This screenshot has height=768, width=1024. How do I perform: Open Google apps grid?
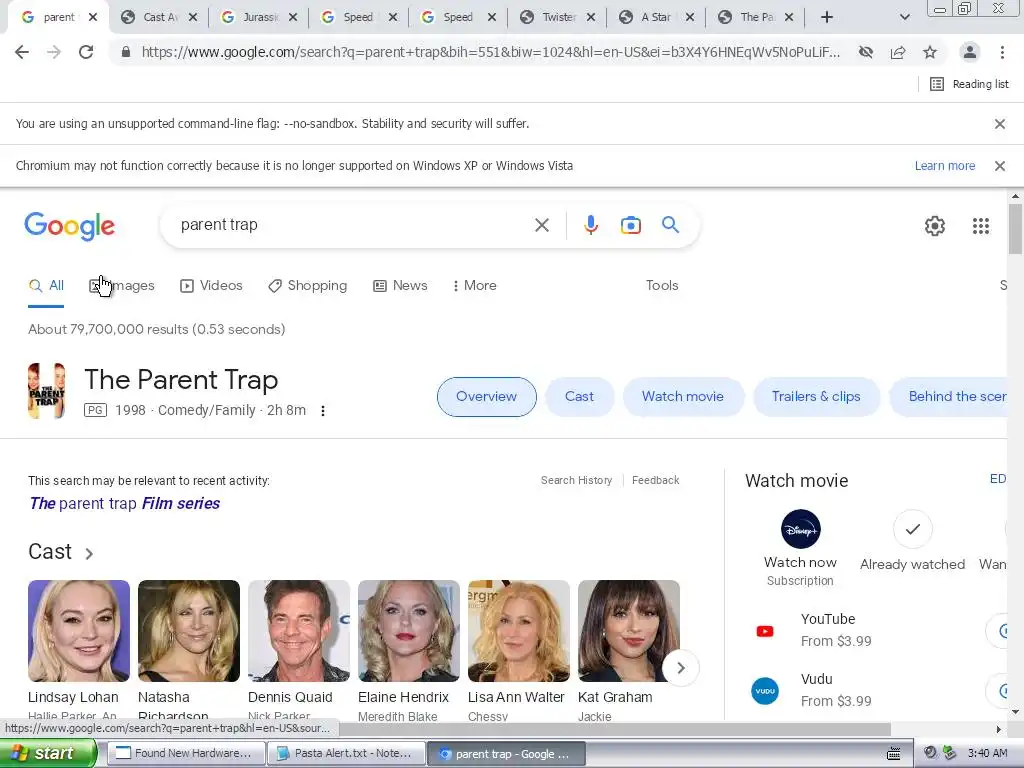[x=980, y=226]
